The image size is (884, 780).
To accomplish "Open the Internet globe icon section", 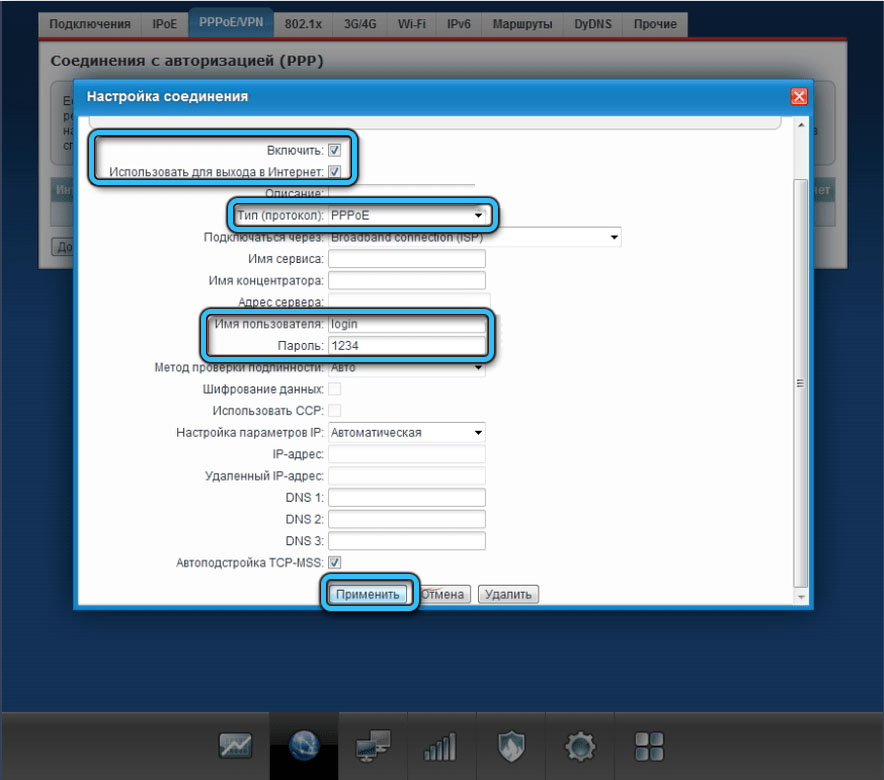I will click(304, 746).
